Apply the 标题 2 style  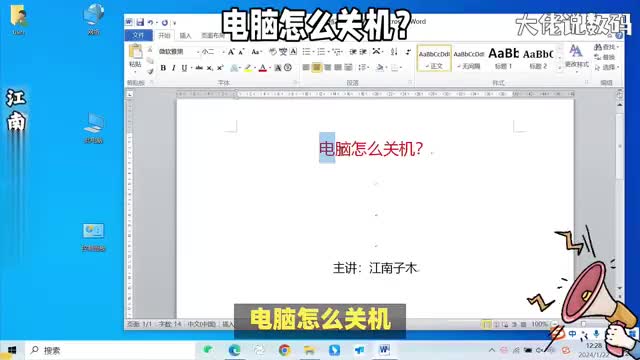pyautogui.click(x=538, y=58)
